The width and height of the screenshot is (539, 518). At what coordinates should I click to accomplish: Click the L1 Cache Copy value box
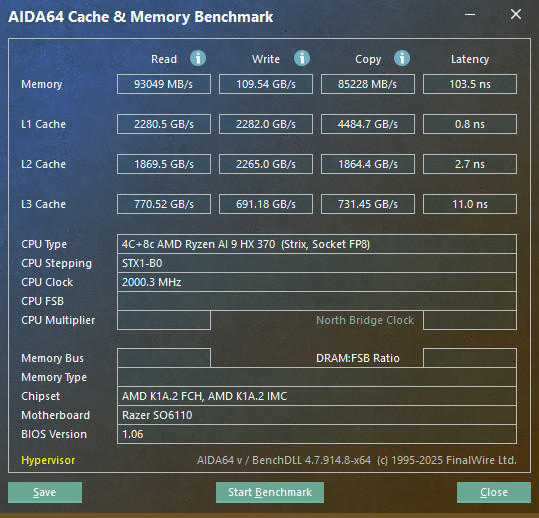tap(368, 124)
